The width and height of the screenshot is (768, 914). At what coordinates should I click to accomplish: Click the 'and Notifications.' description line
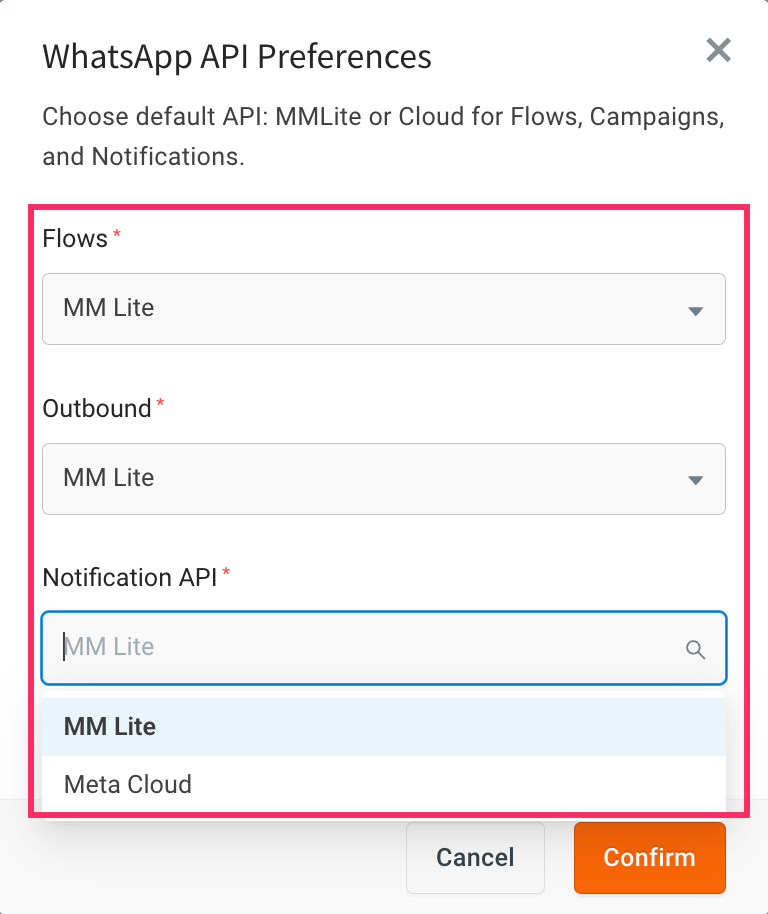coord(143,156)
